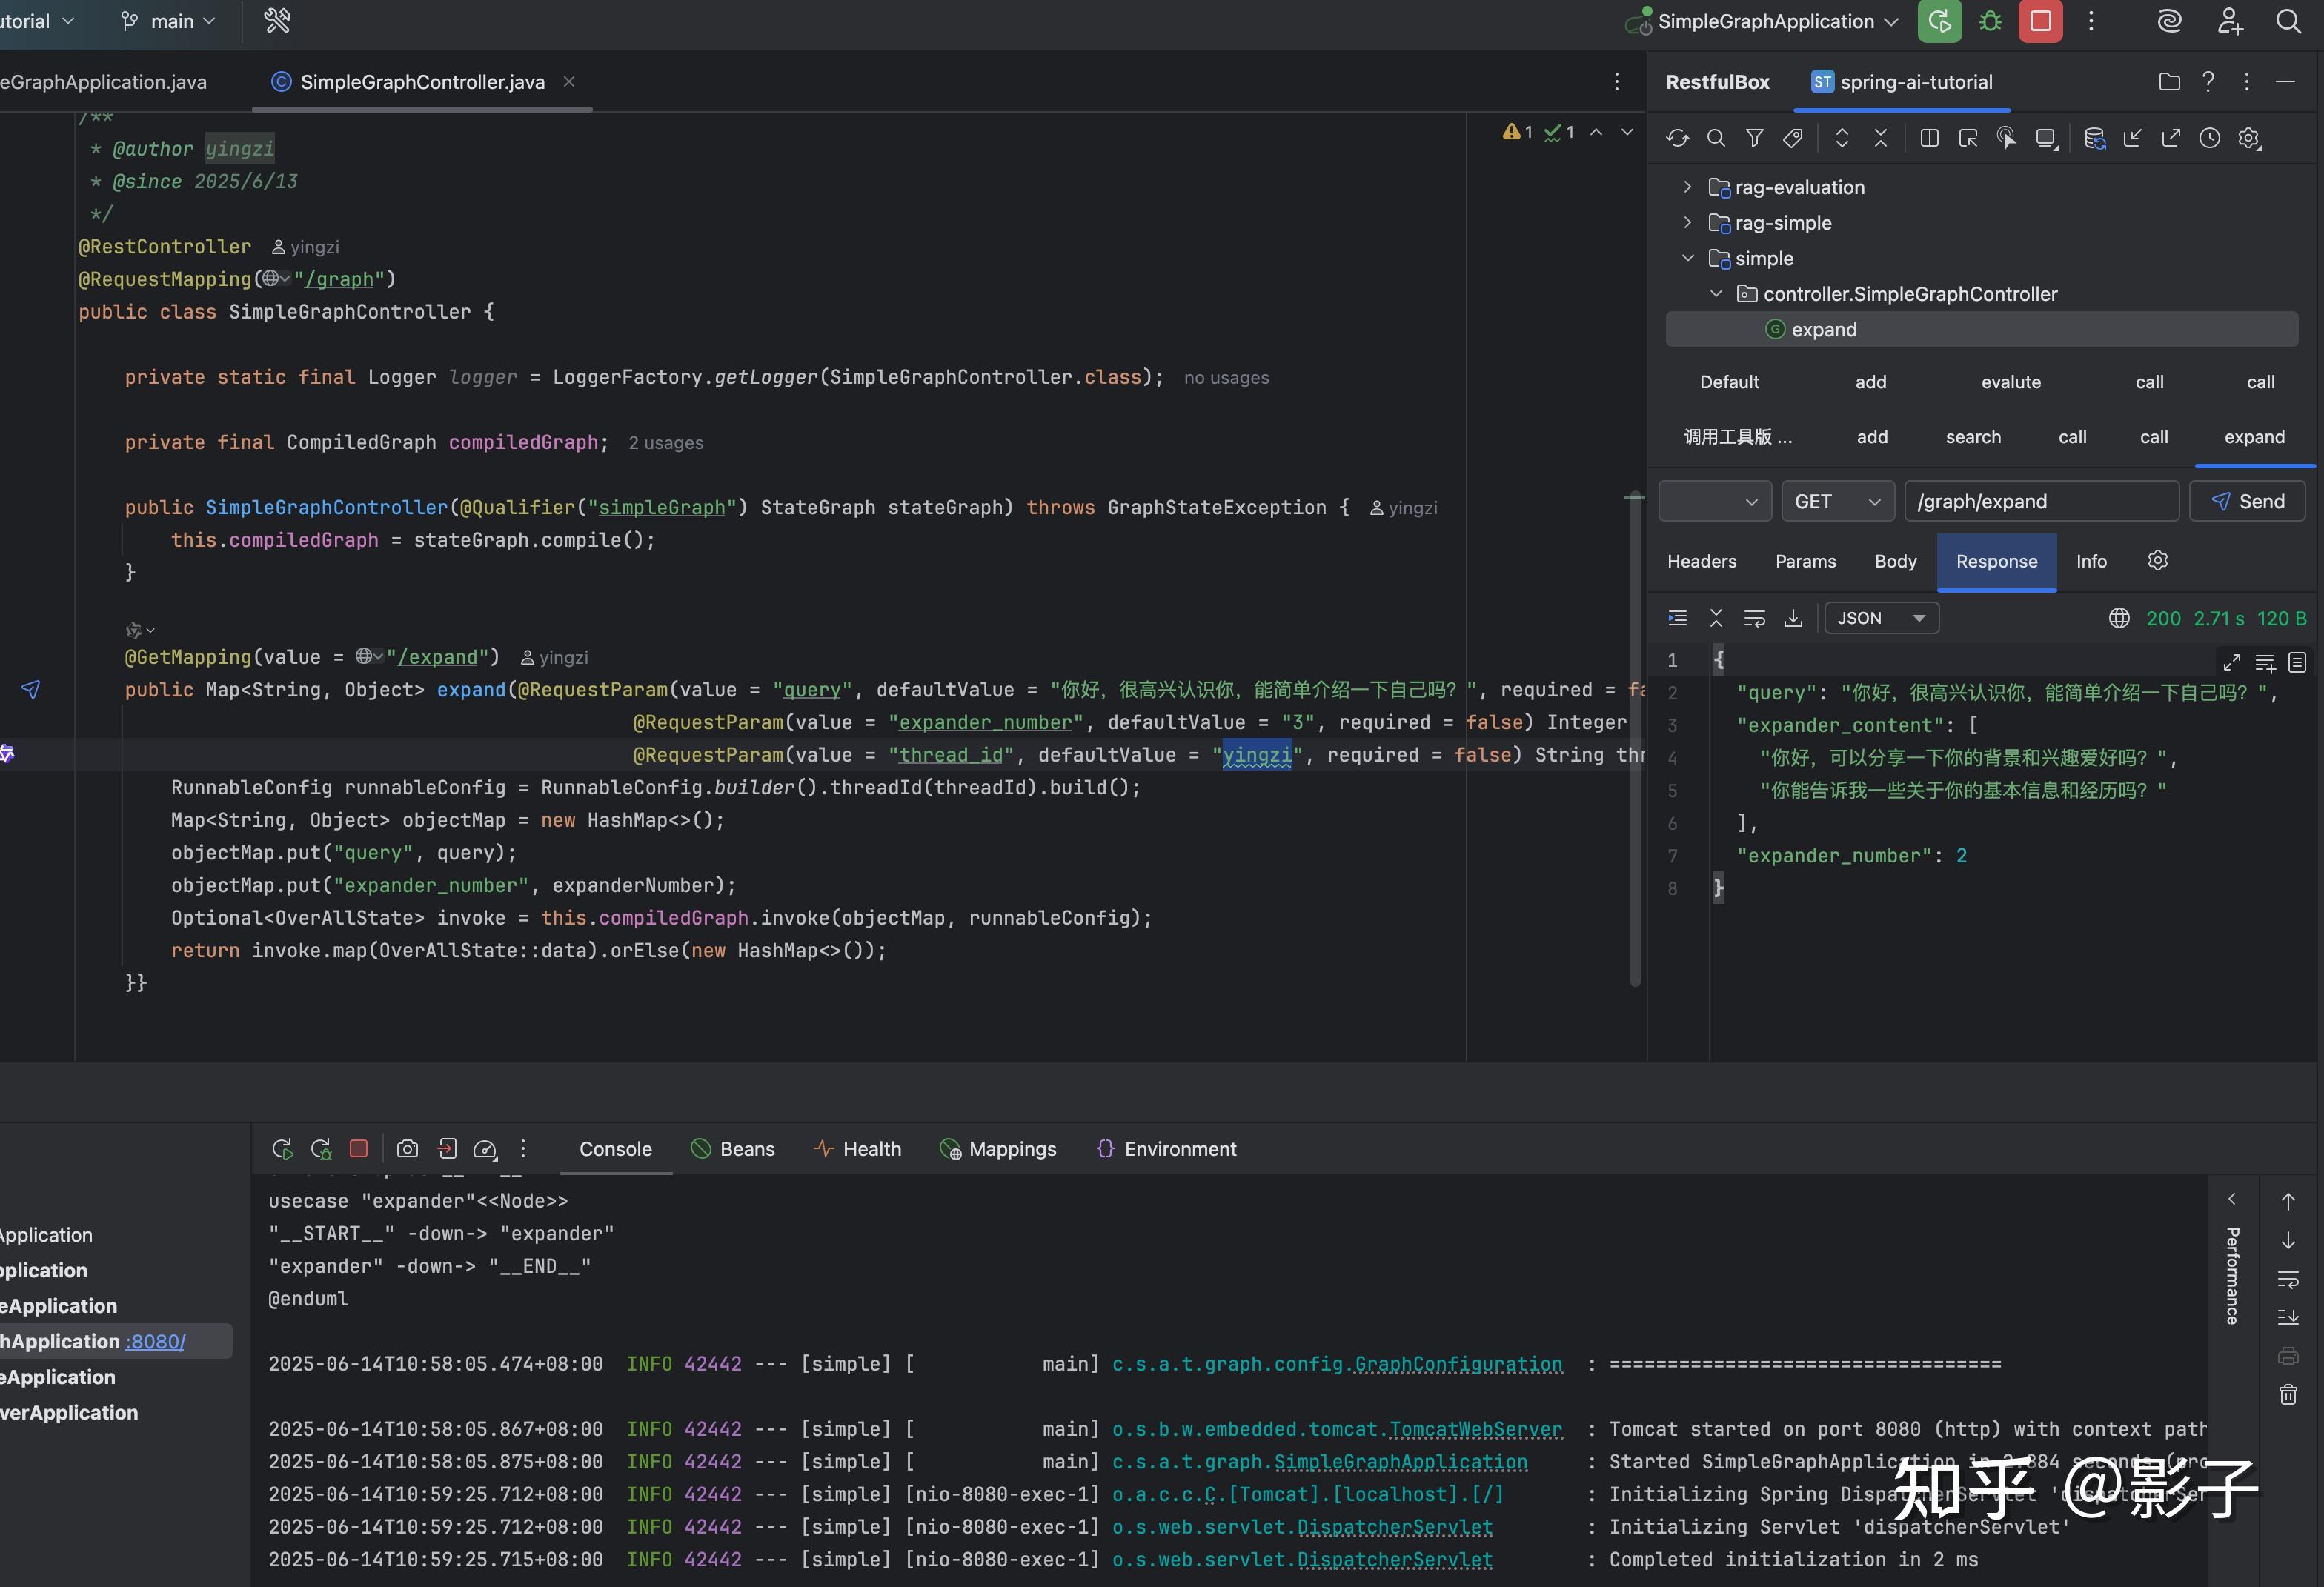The height and width of the screenshot is (1587, 2324).
Task: Switch to the Headers tab
Action: click(1701, 561)
